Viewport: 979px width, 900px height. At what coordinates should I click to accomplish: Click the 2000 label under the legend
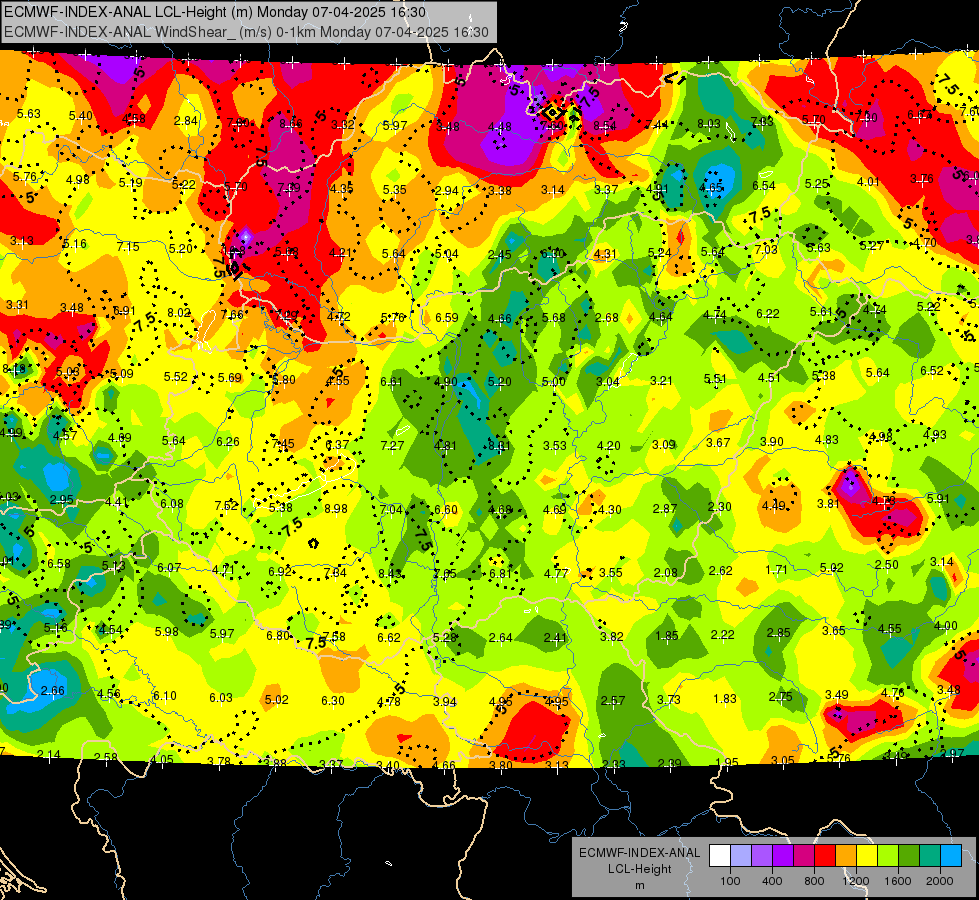tap(940, 881)
